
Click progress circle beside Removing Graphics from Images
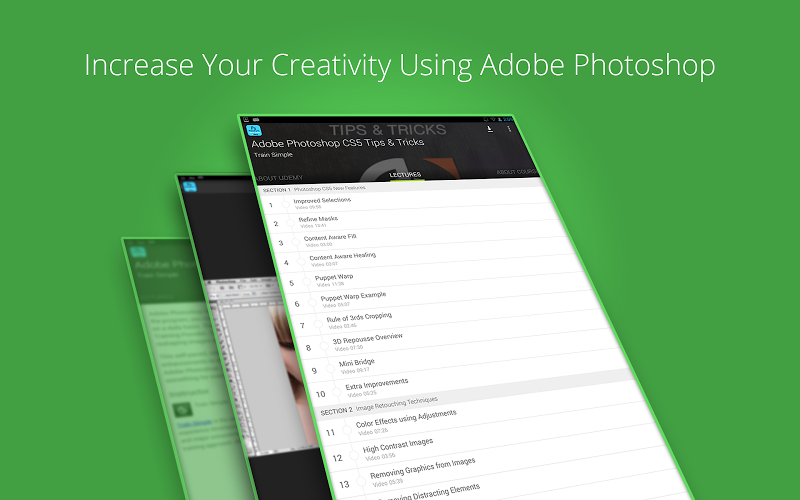(x=361, y=481)
